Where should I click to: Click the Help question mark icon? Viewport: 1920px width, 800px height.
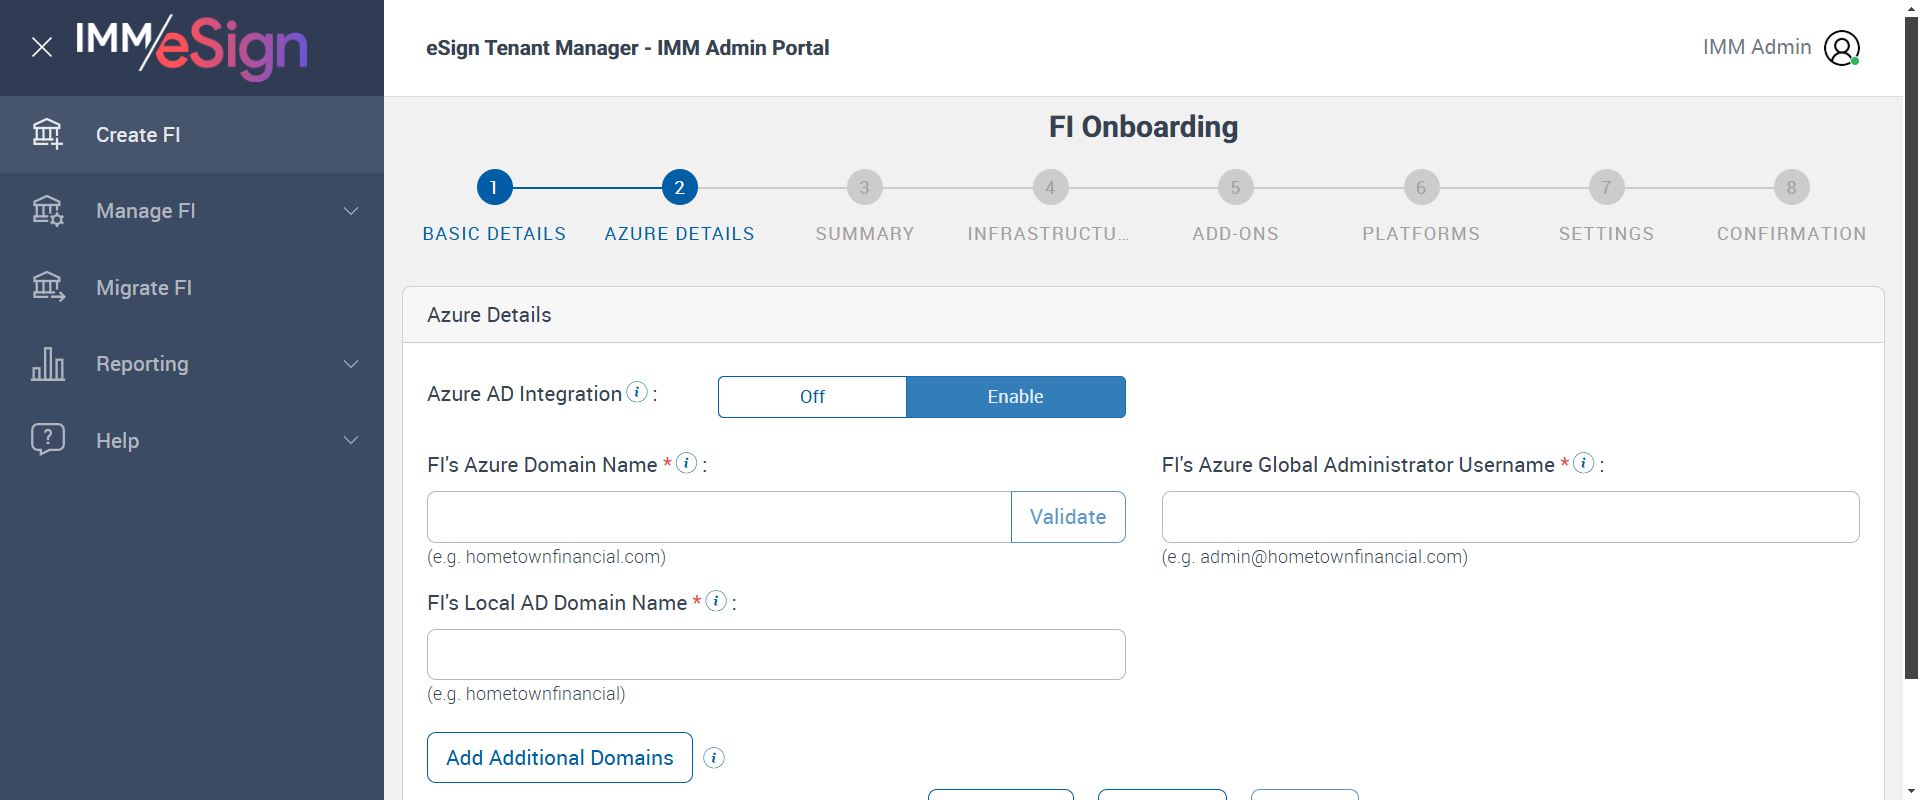coord(47,440)
